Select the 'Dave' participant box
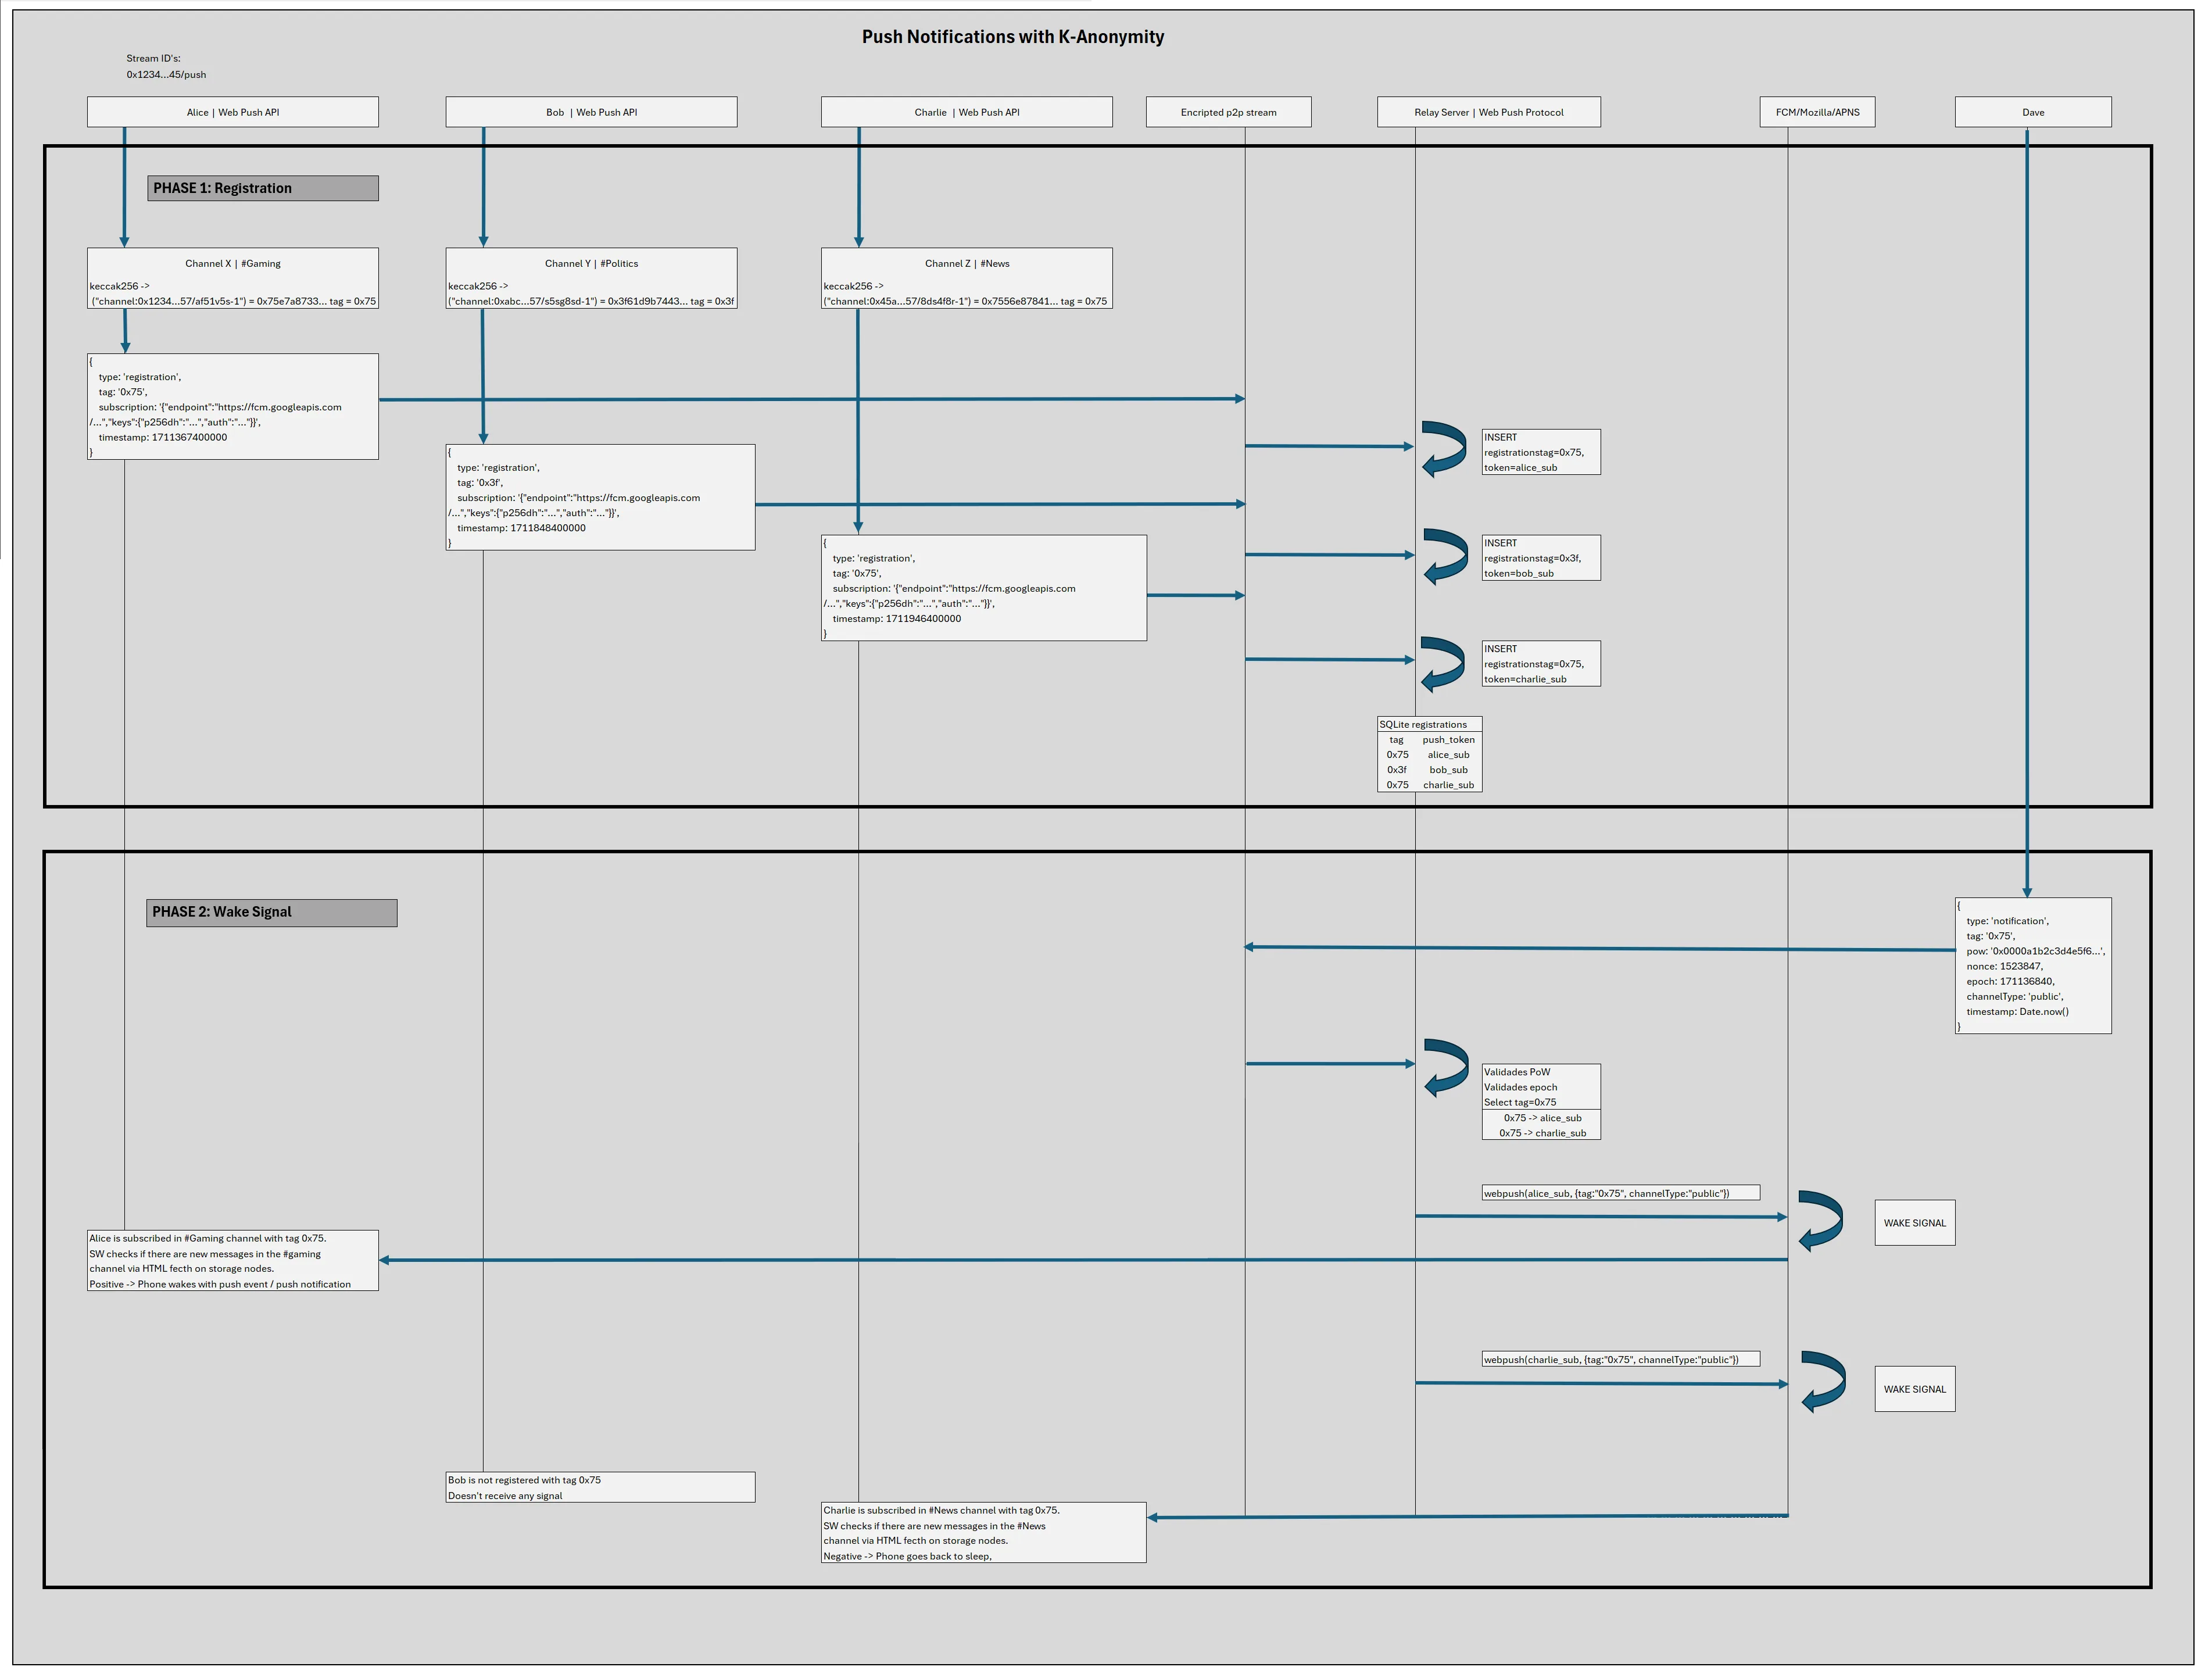 pyautogui.click(x=2033, y=112)
